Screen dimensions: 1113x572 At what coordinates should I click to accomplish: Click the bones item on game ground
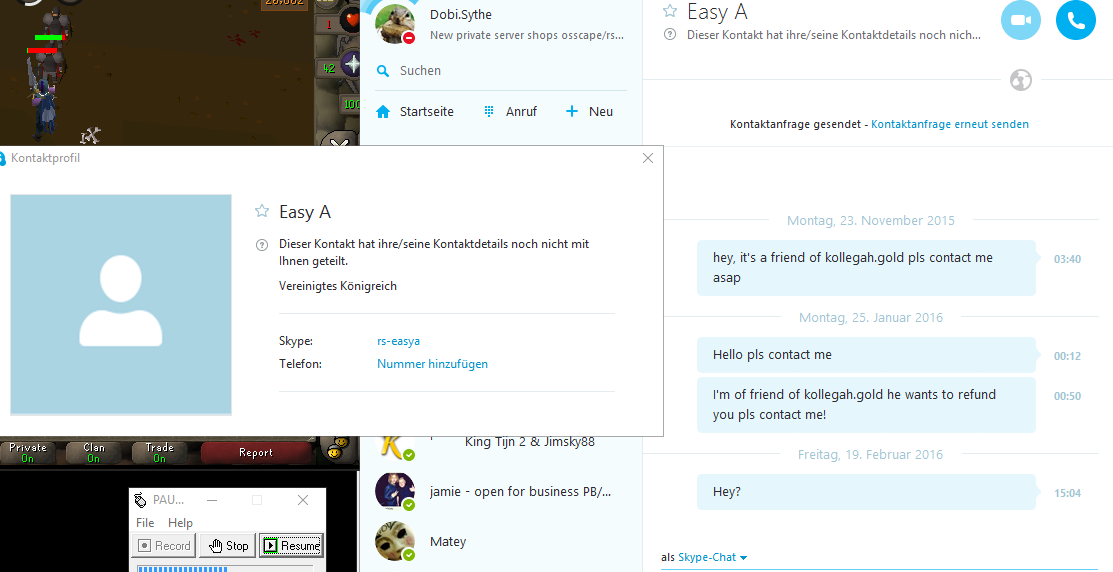[90, 135]
